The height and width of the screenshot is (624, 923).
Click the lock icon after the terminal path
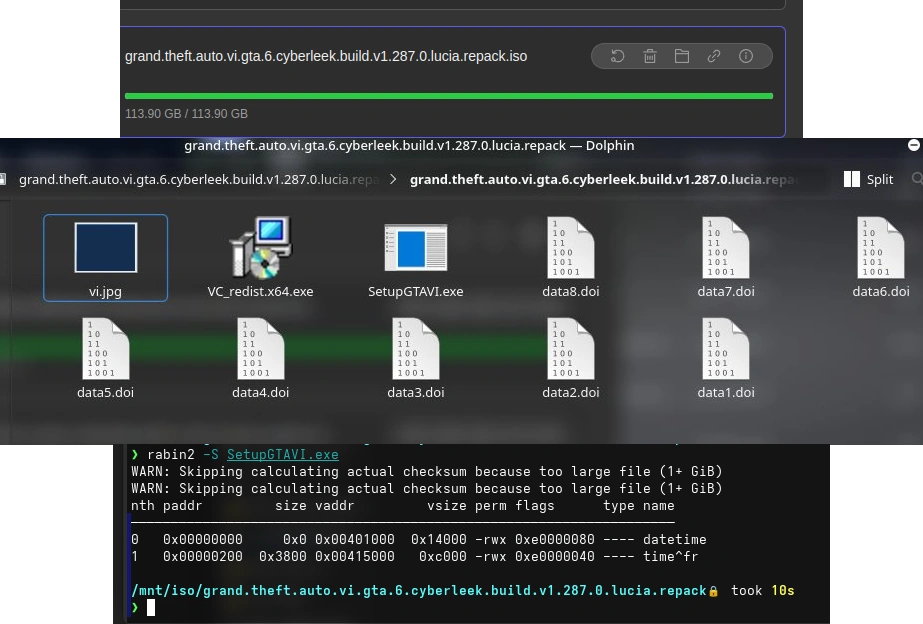pyautogui.click(x=713, y=592)
